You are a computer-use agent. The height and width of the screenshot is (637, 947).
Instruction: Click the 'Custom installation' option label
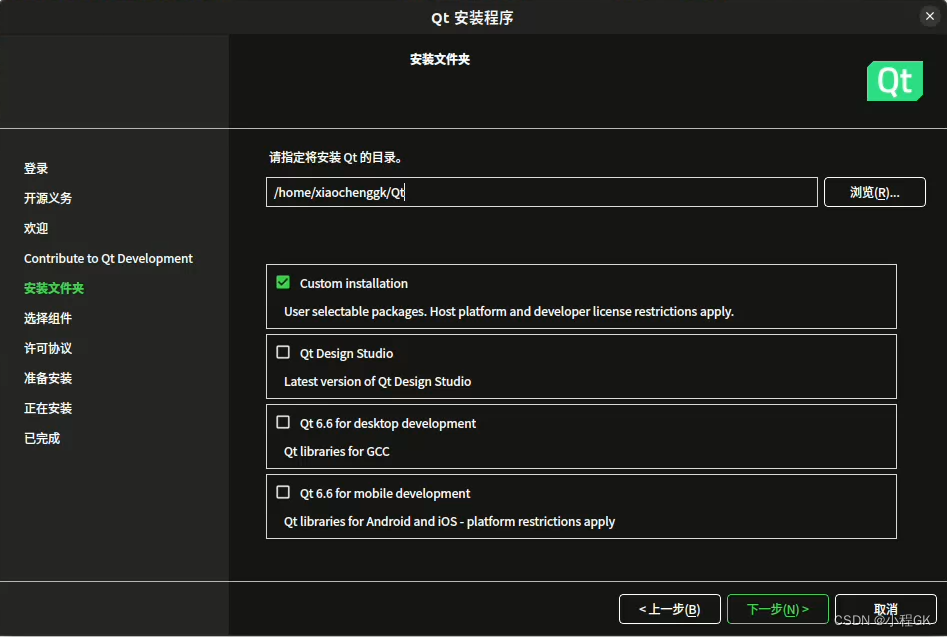tap(354, 283)
